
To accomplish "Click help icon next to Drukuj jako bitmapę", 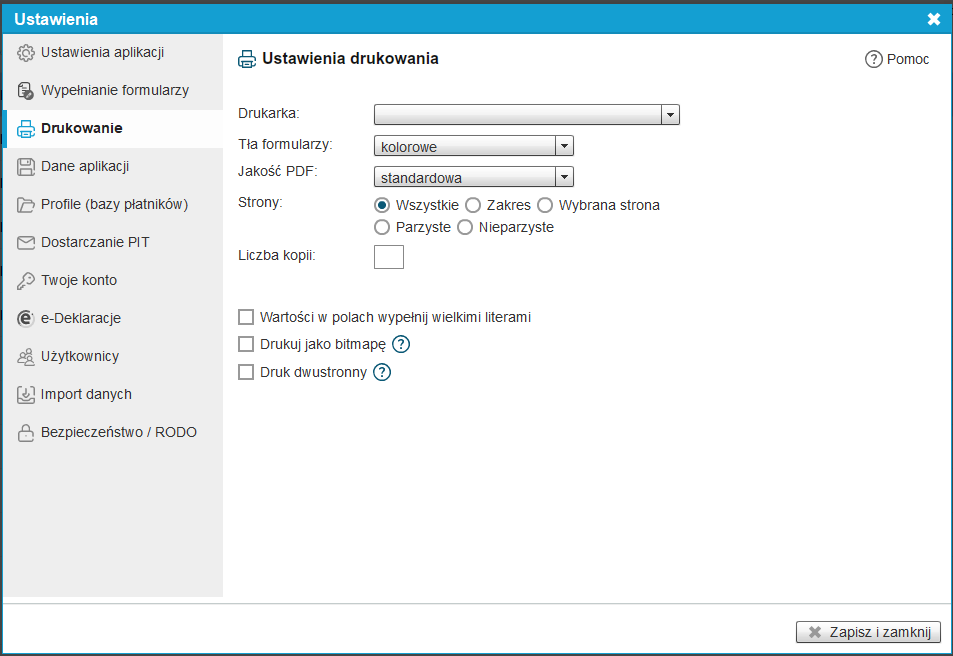I will pos(401,345).
